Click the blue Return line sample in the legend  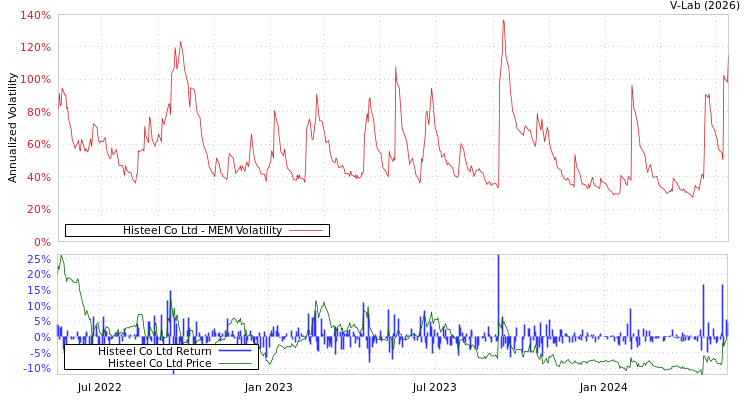pyautogui.click(x=234, y=351)
